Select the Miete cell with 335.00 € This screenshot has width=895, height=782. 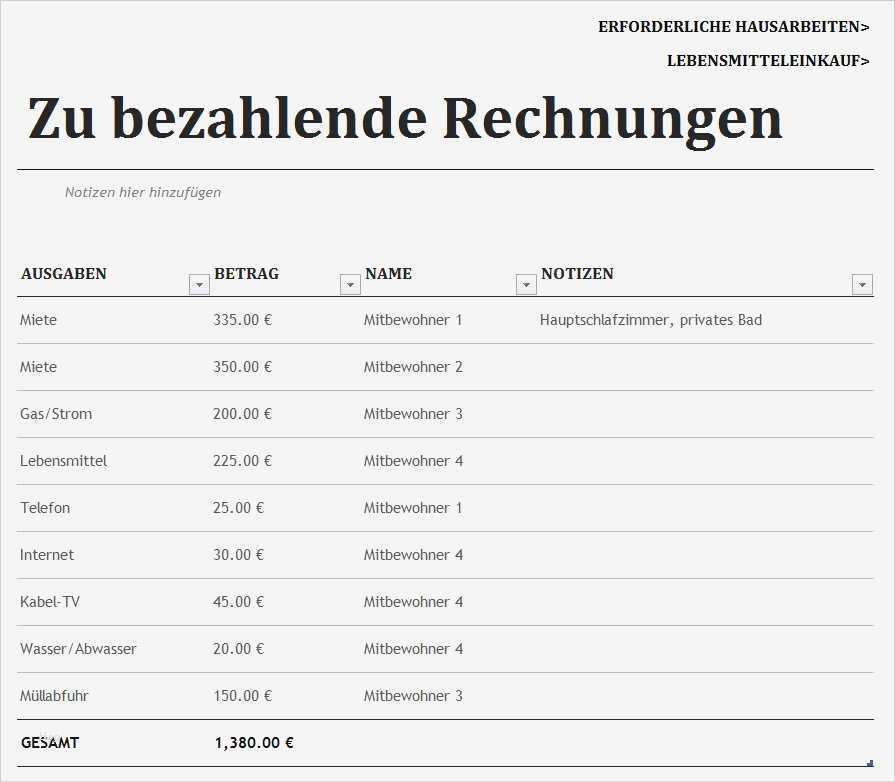(x=38, y=320)
